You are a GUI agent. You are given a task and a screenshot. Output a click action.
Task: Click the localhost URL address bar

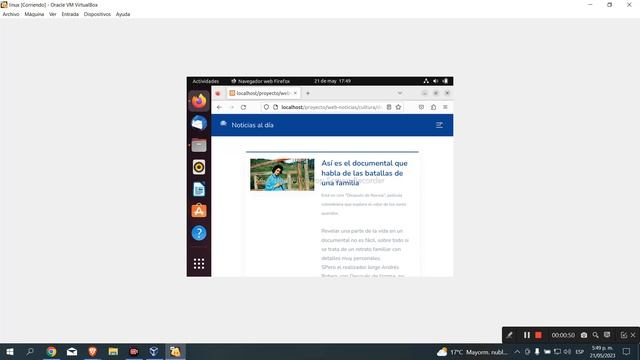click(x=331, y=107)
